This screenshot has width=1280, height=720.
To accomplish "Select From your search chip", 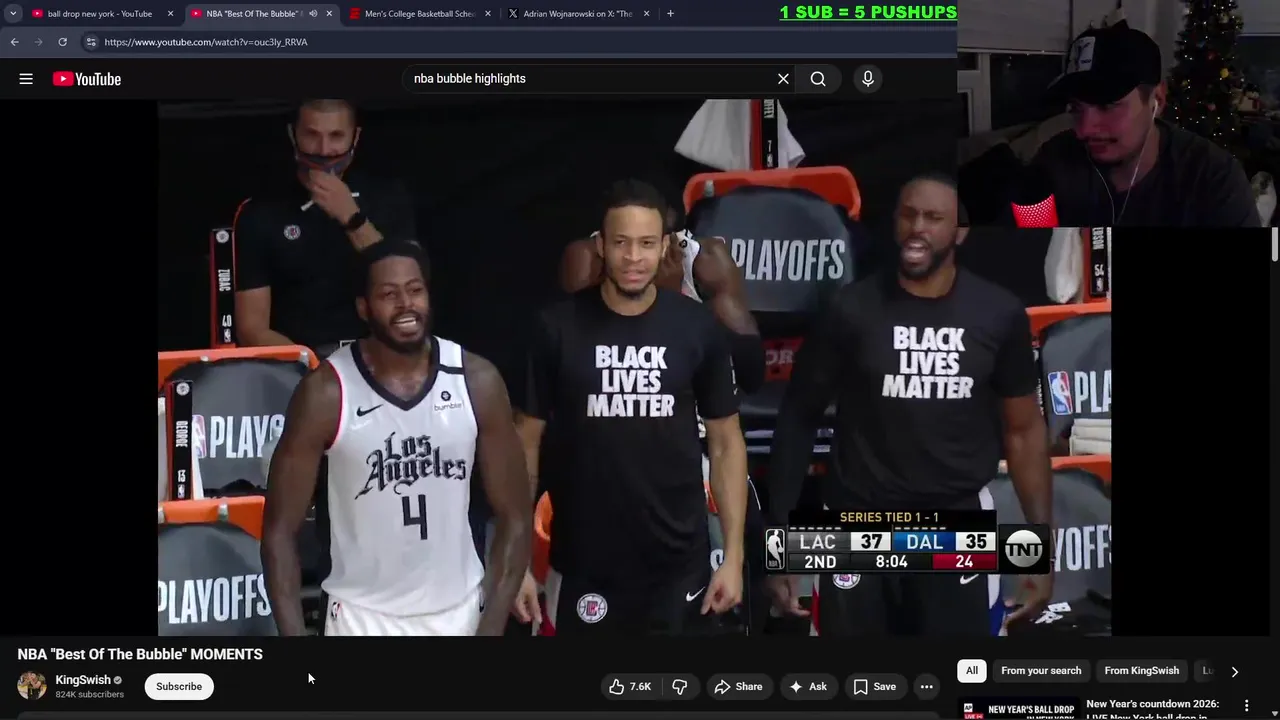I will click(x=1041, y=671).
